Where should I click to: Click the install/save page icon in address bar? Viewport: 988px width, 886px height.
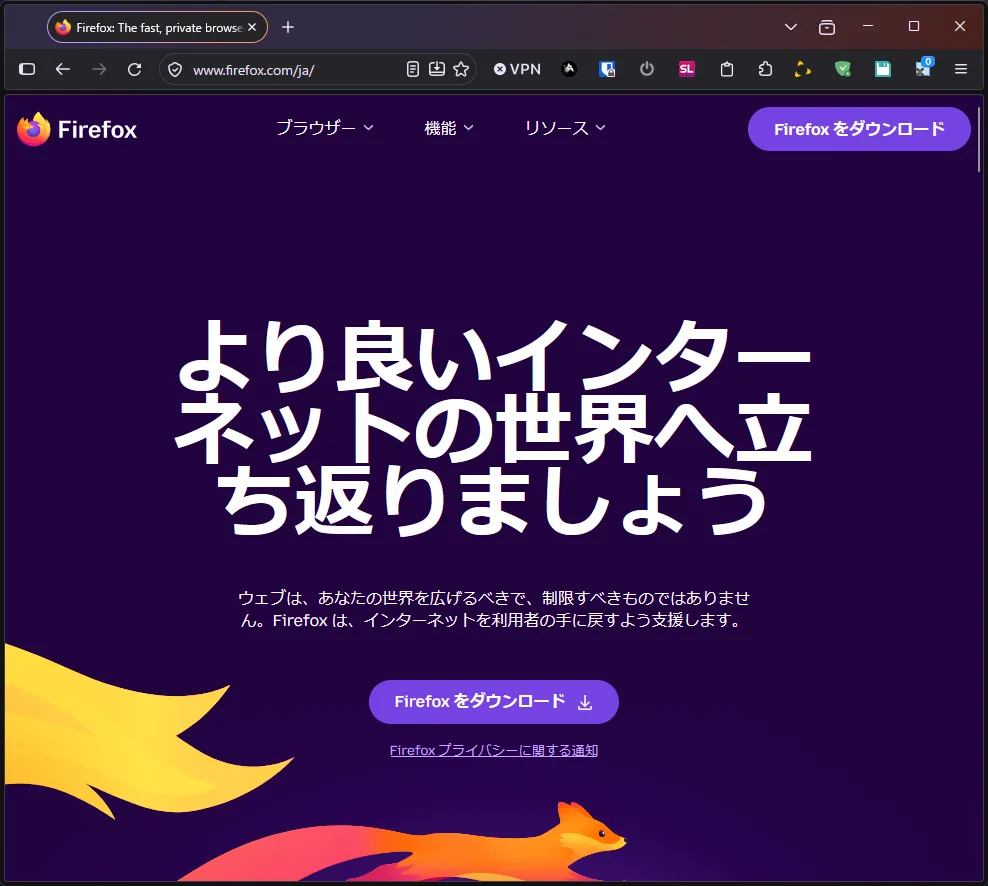[437, 69]
